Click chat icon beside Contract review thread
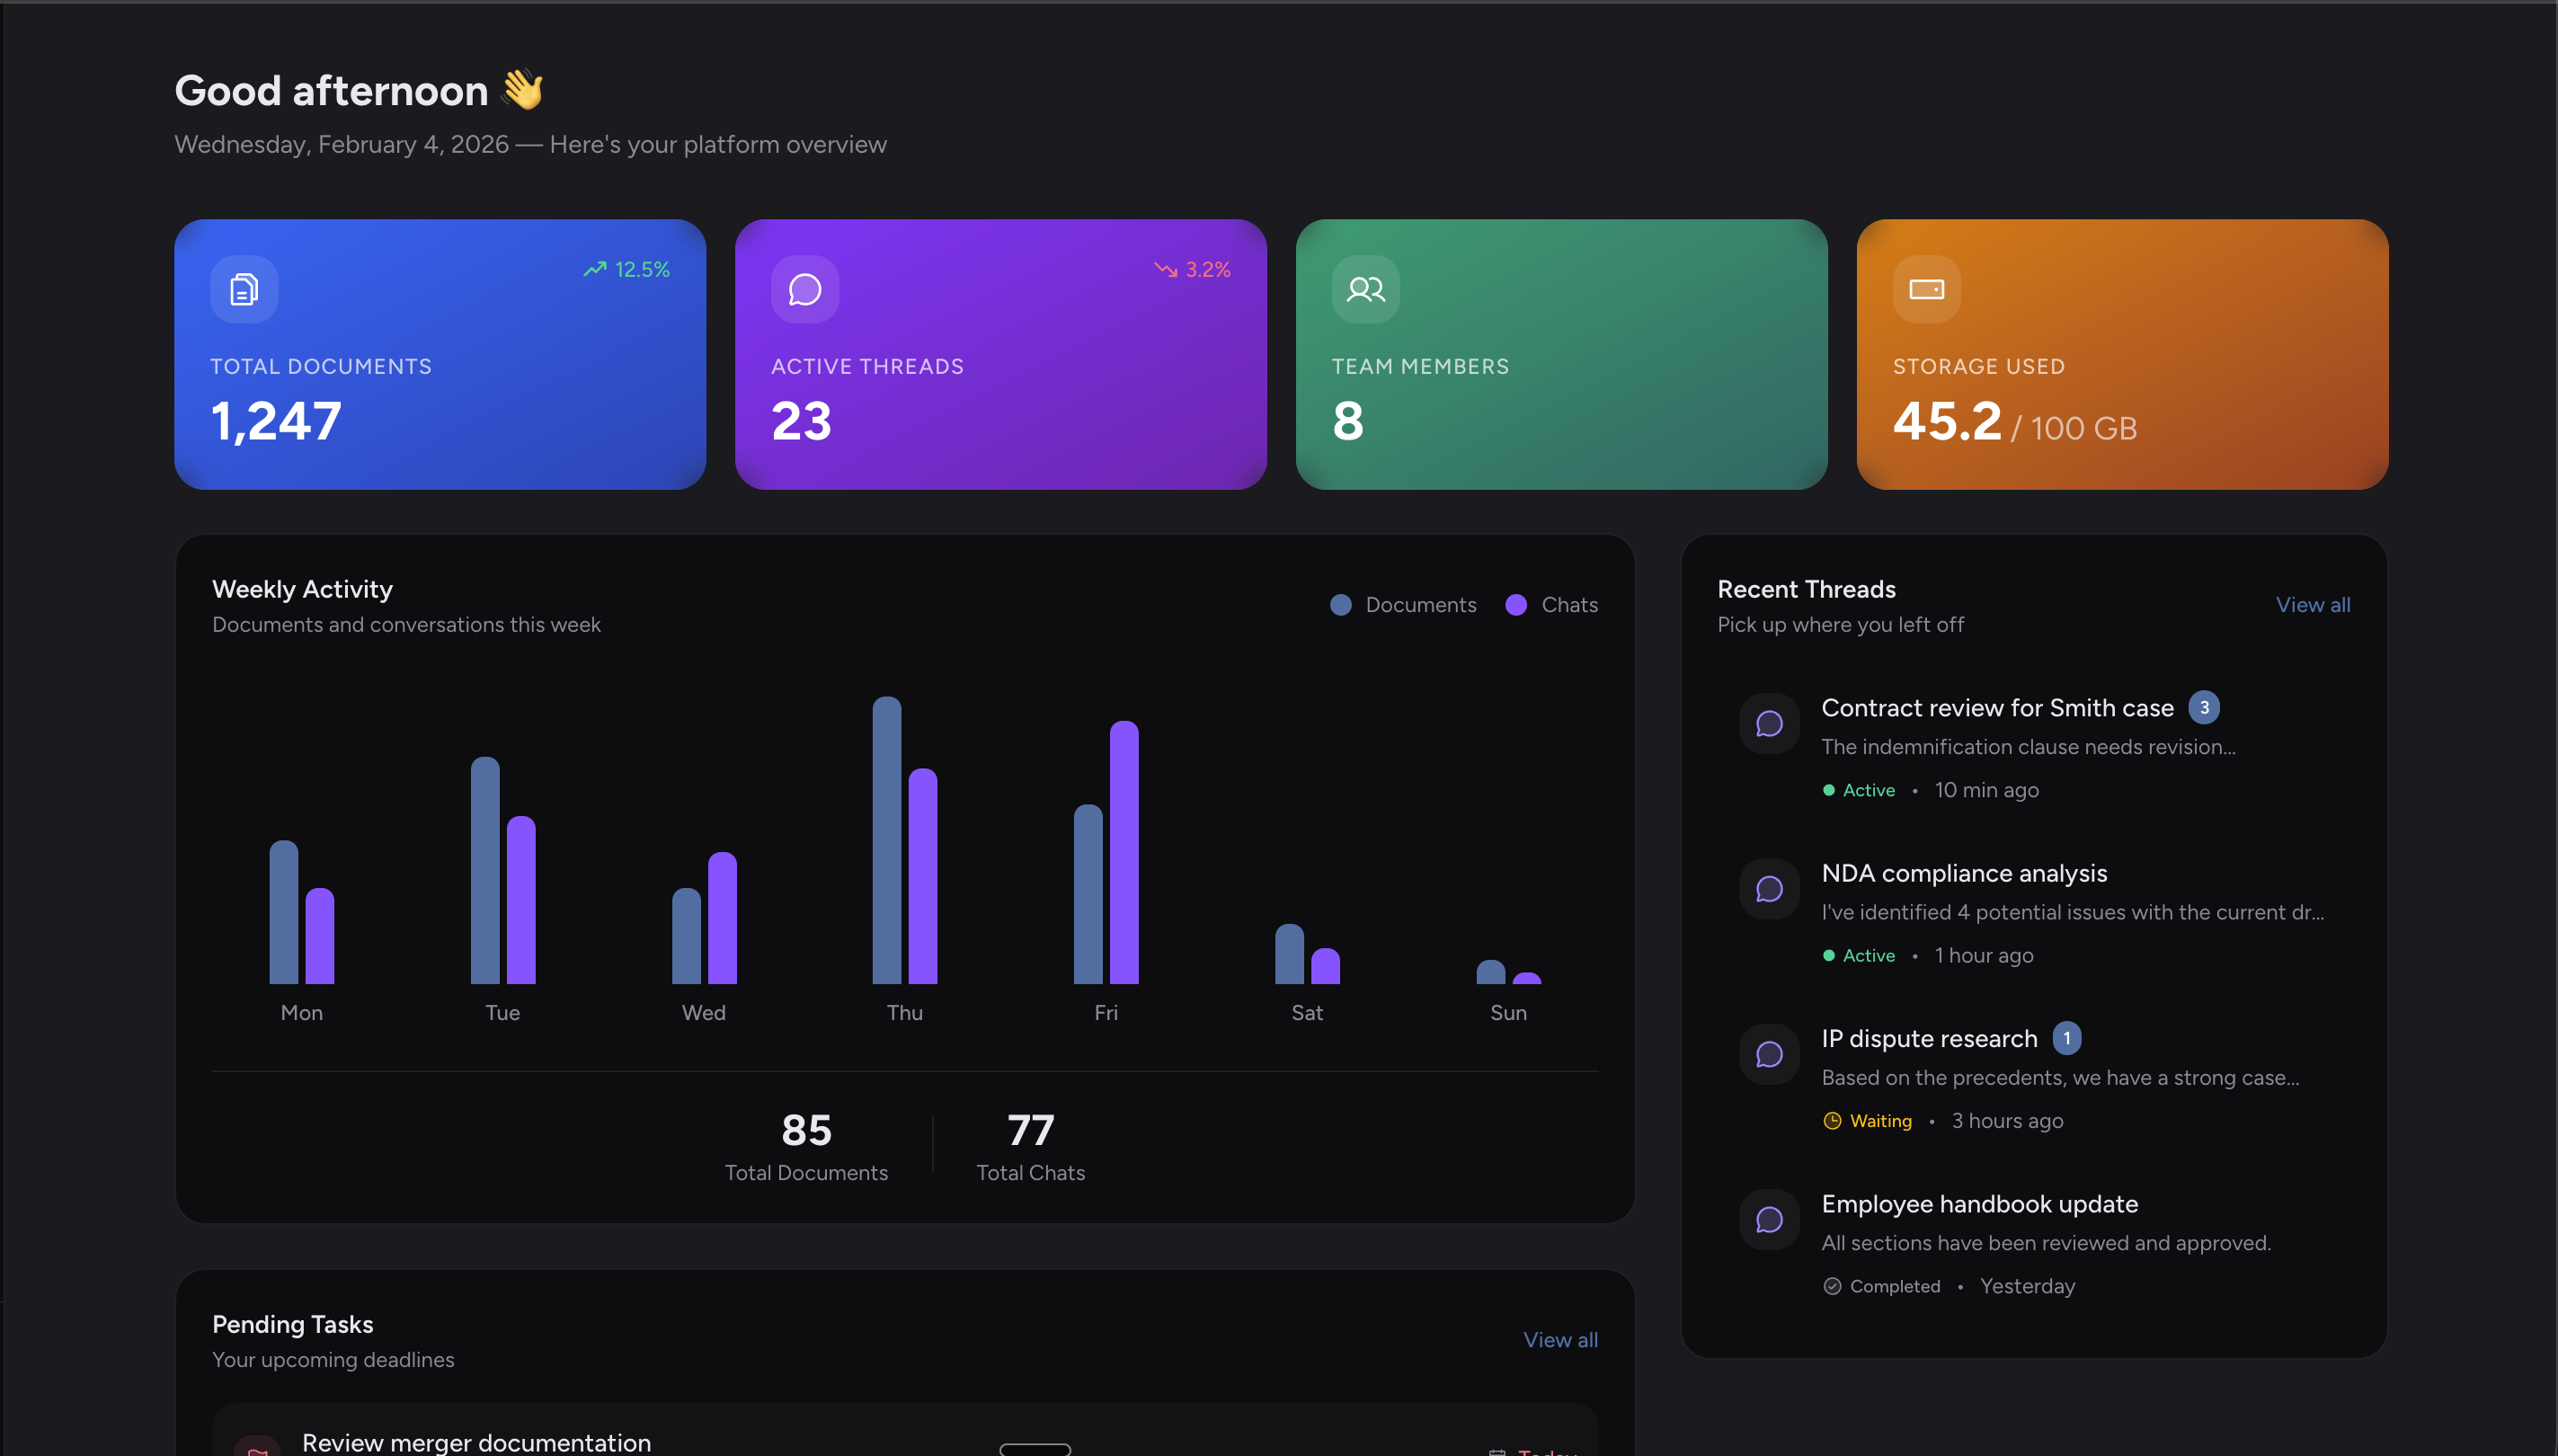This screenshot has width=2558, height=1456. 1769,724
